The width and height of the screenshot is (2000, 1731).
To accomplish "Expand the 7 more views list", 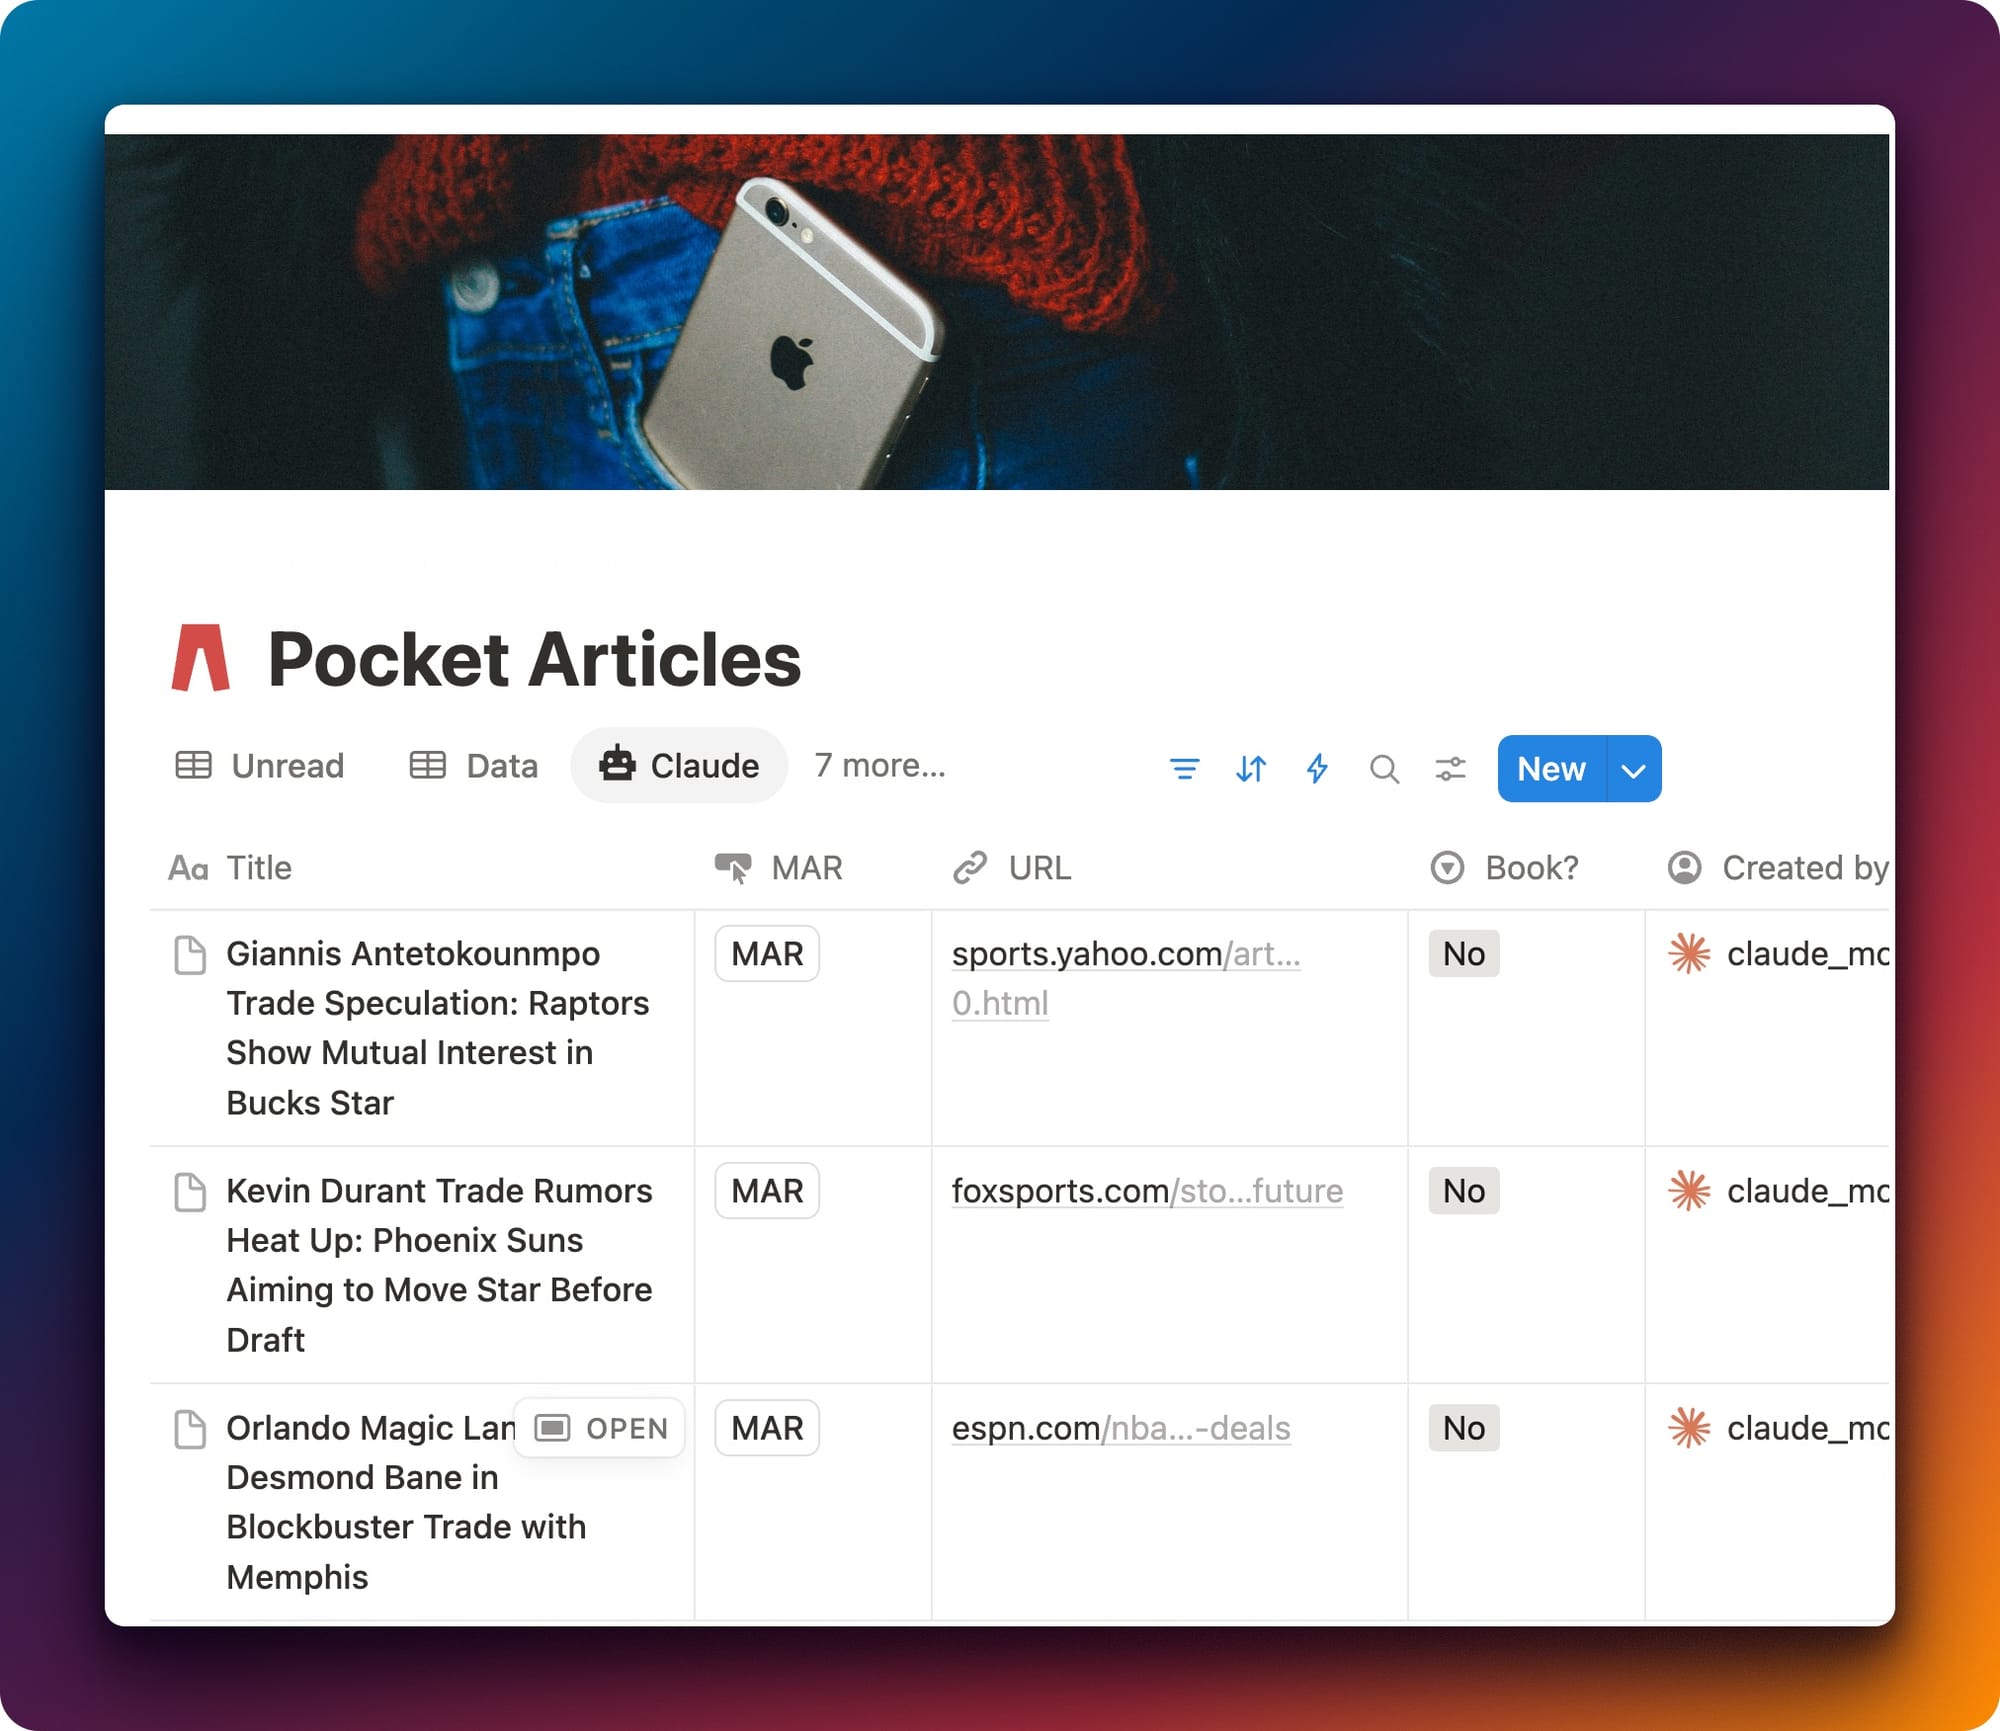I will [879, 766].
